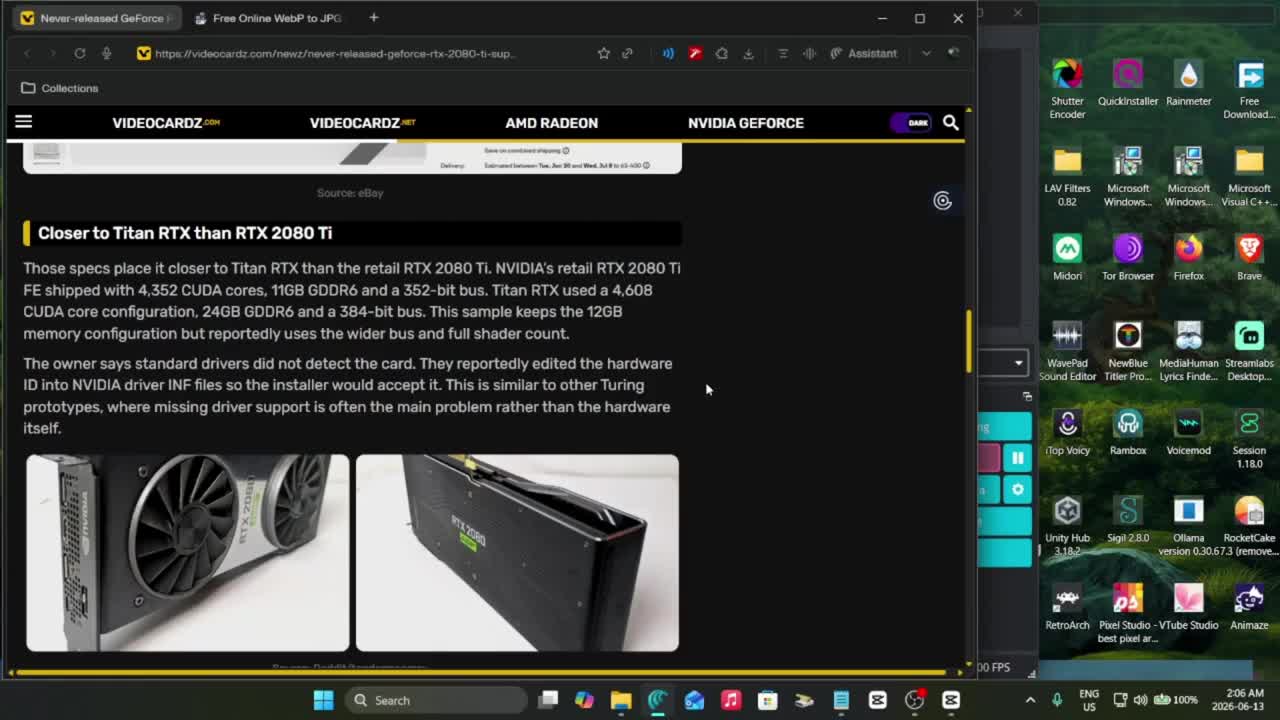Open Session 1.18.0 desktop icon

pos(1249,439)
